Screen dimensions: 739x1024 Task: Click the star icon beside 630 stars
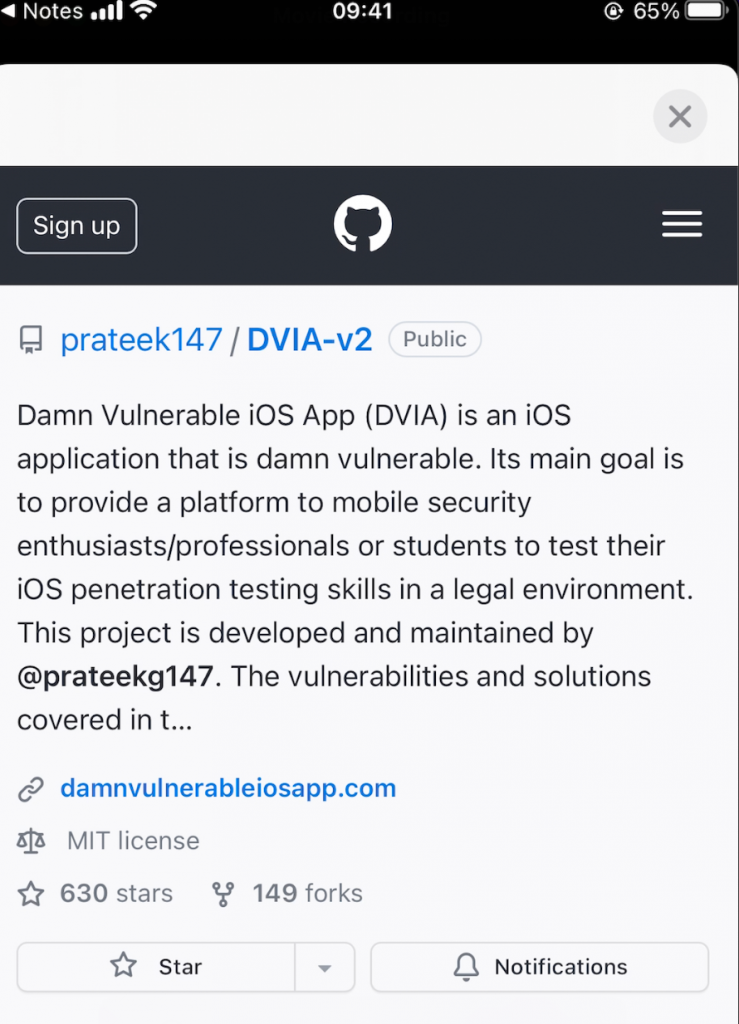click(31, 894)
